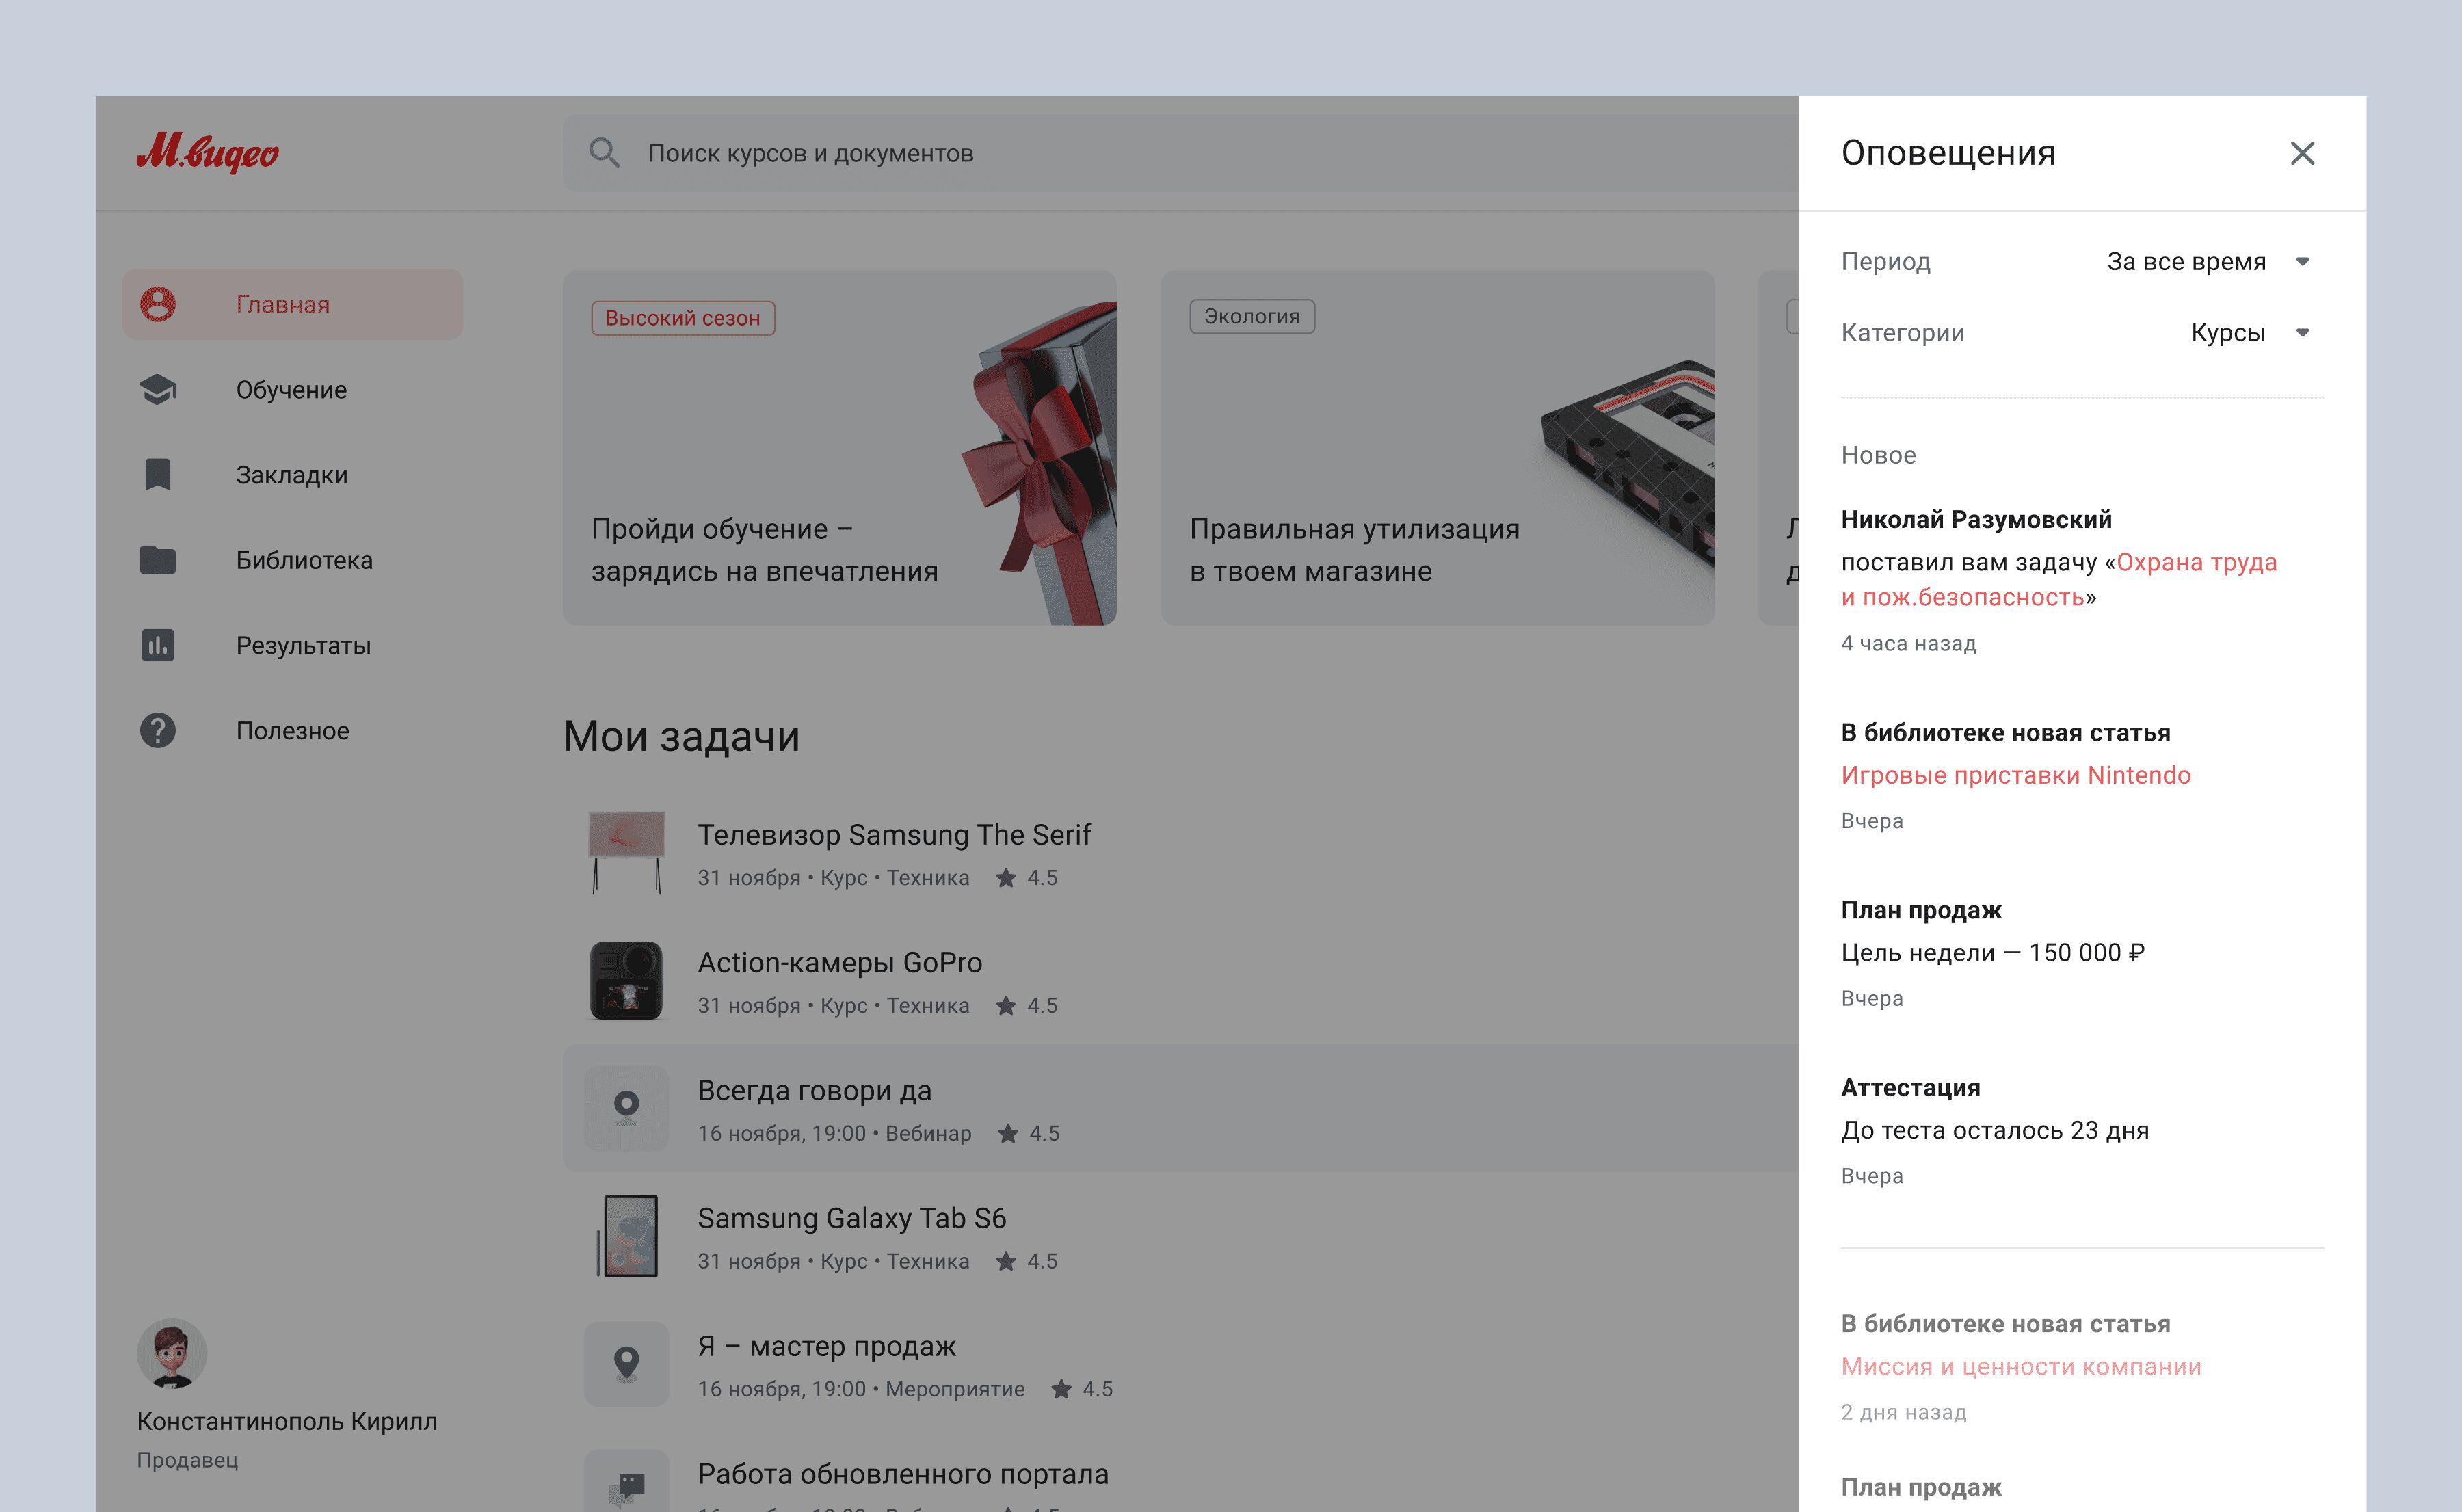The width and height of the screenshot is (2462, 1512).
Task: Click the search magnifier icon
Action: 603,153
